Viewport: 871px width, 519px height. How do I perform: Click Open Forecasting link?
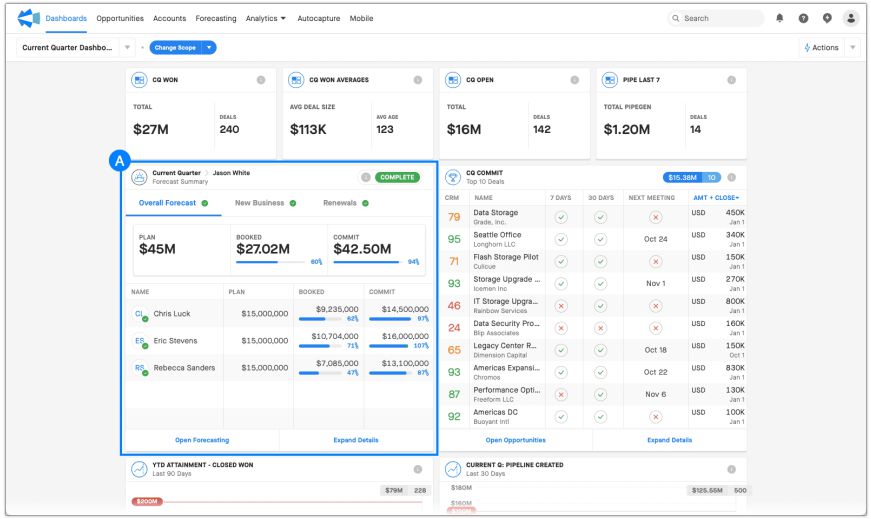coord(202,440)
